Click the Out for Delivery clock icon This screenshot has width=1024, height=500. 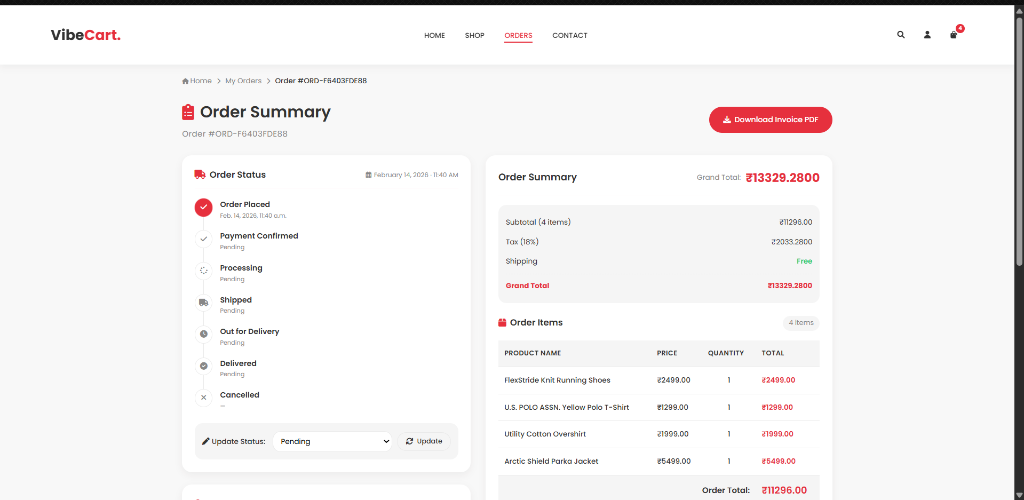(204, 334)
